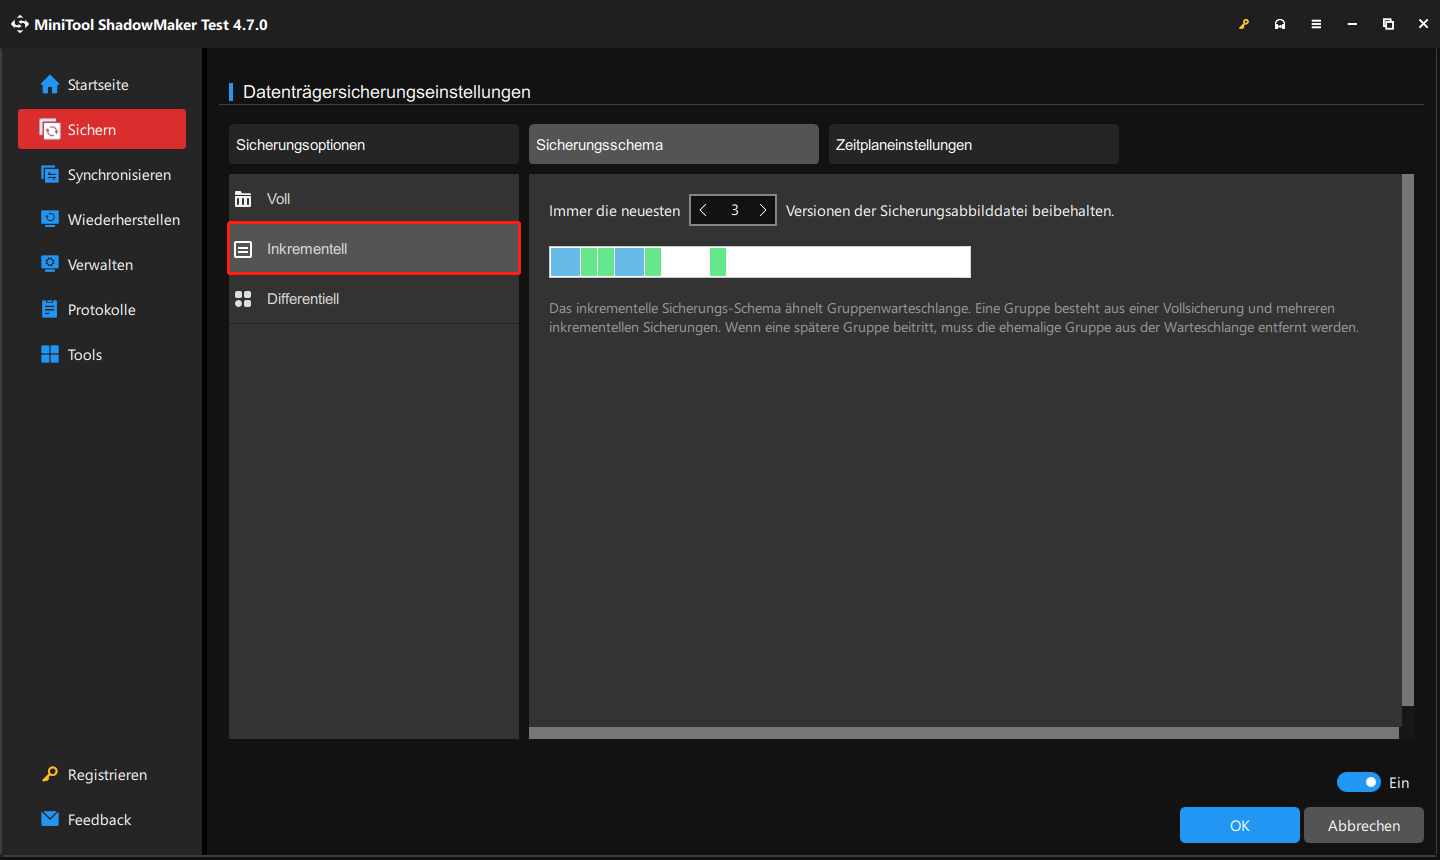Click the Sichern backup icon in sidebar

coord(50,130)
